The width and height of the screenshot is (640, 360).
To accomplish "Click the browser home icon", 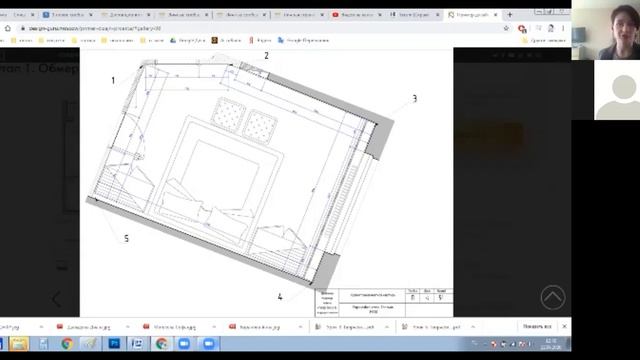I will 8,28.
